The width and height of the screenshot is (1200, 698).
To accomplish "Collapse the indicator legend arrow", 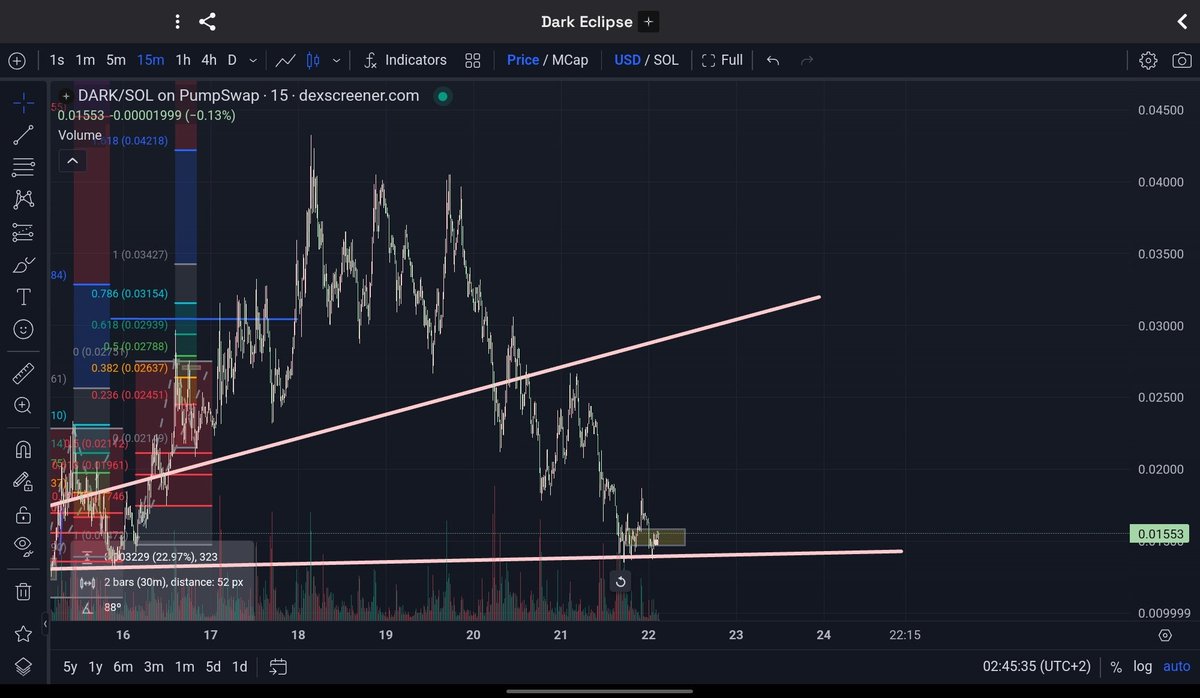I will point(71,160).
